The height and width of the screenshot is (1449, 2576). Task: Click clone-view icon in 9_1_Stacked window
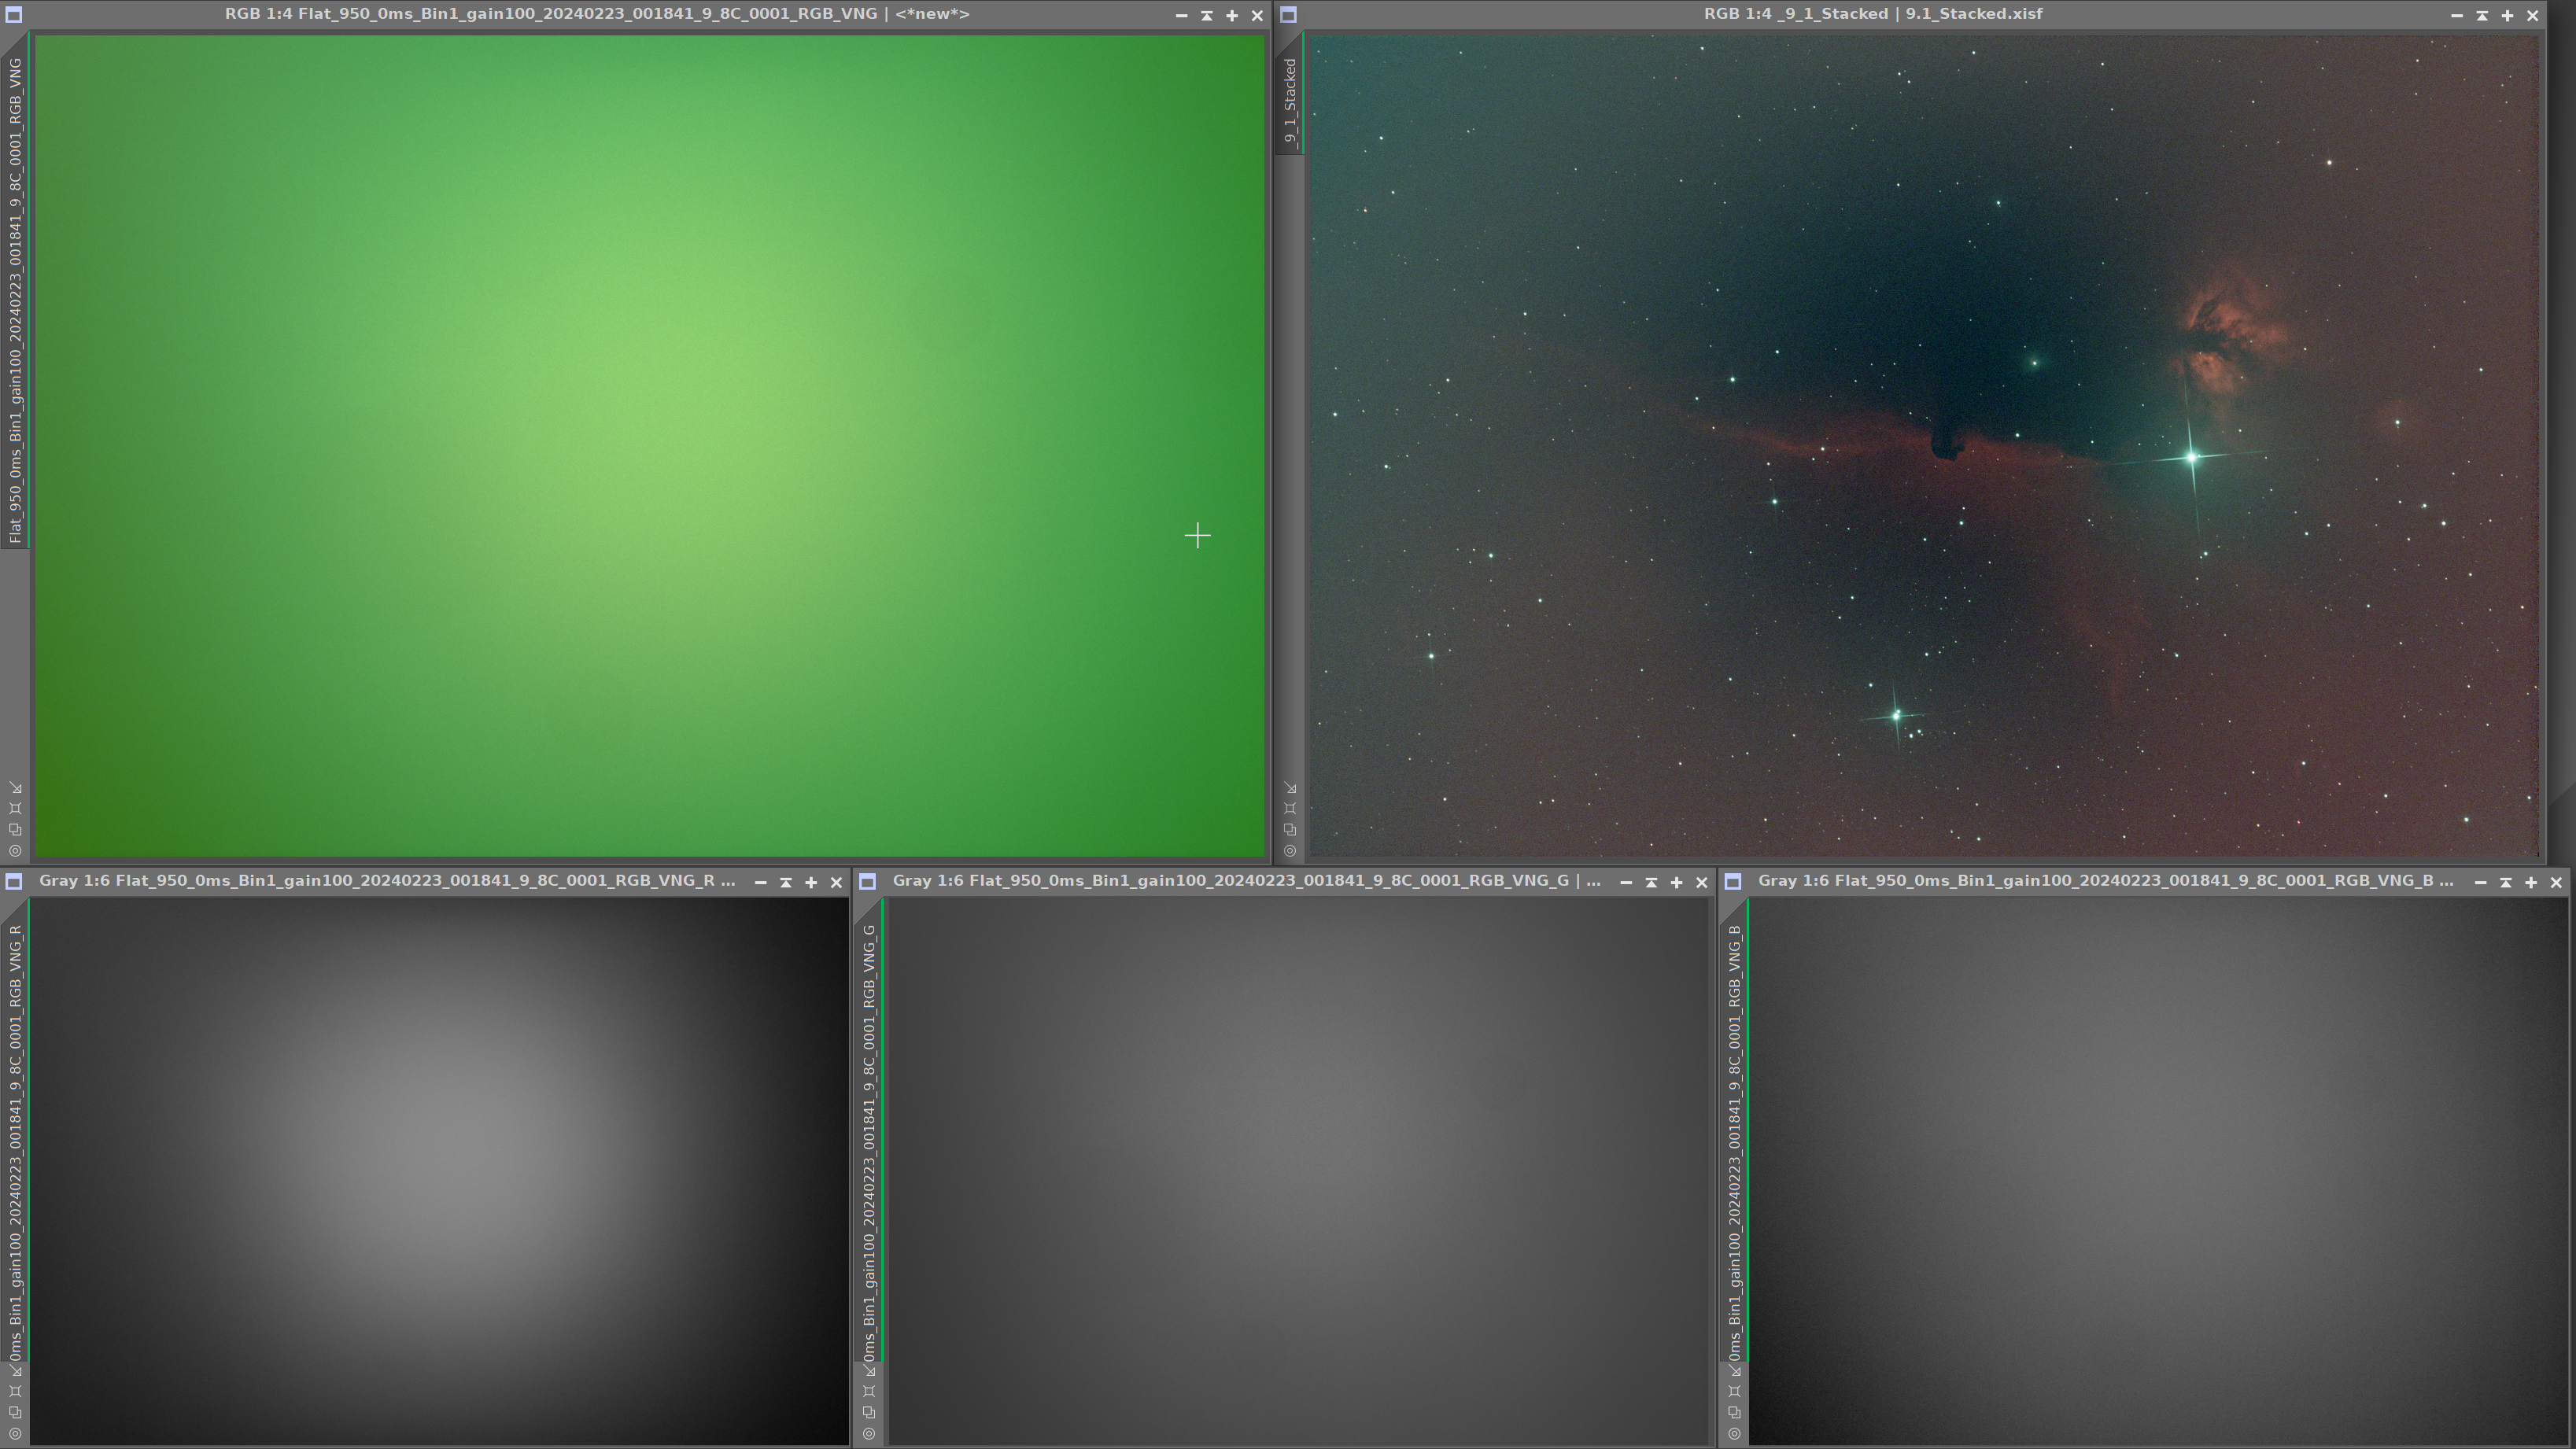(1290, 829)
